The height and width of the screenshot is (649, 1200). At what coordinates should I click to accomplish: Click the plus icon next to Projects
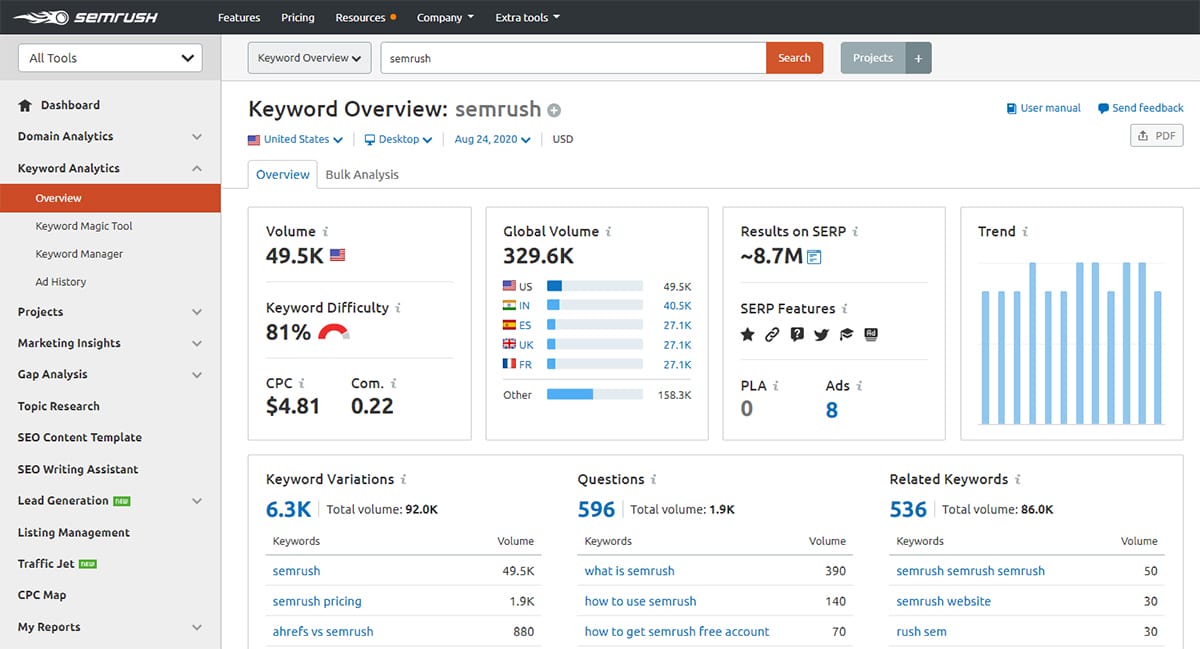click(918, 58)
